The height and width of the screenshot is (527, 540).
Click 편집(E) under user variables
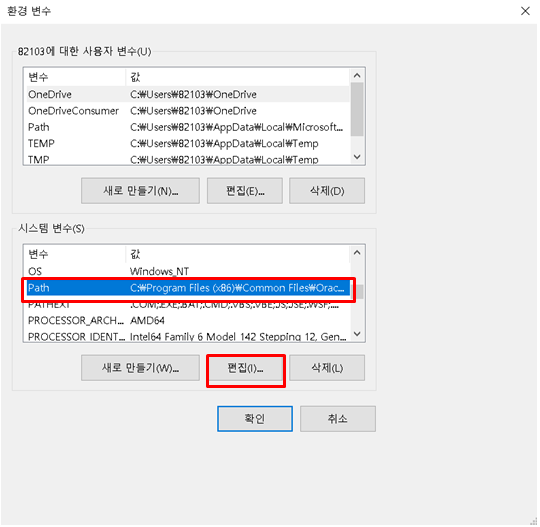click(x=245, y=190)
